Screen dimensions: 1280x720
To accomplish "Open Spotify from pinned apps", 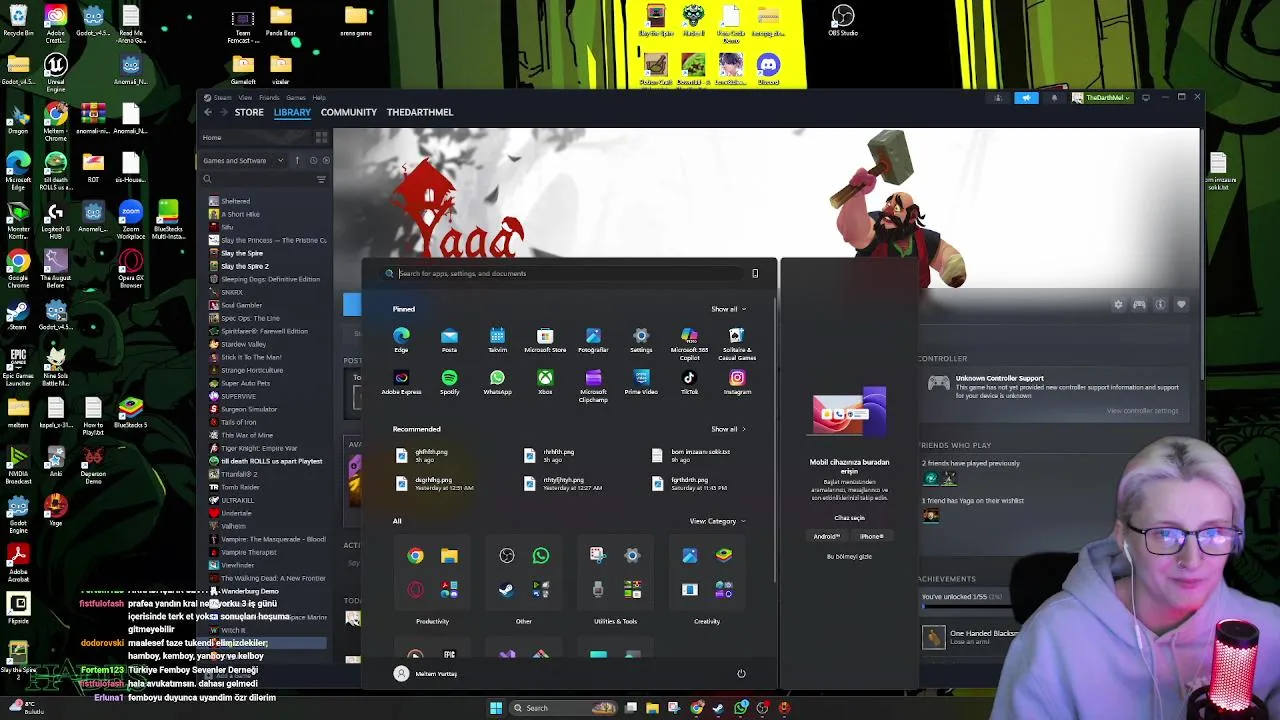I will 449,382.
